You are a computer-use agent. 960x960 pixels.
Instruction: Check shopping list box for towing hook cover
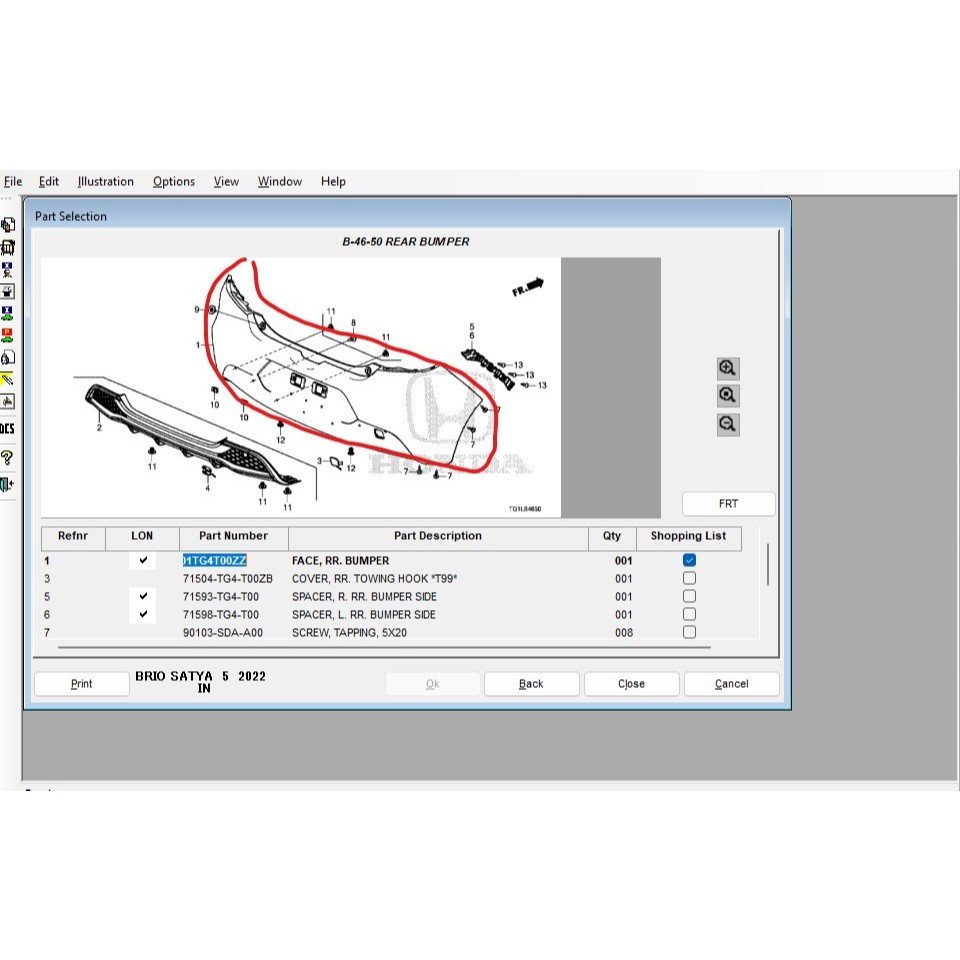click(x=689, y=579)
